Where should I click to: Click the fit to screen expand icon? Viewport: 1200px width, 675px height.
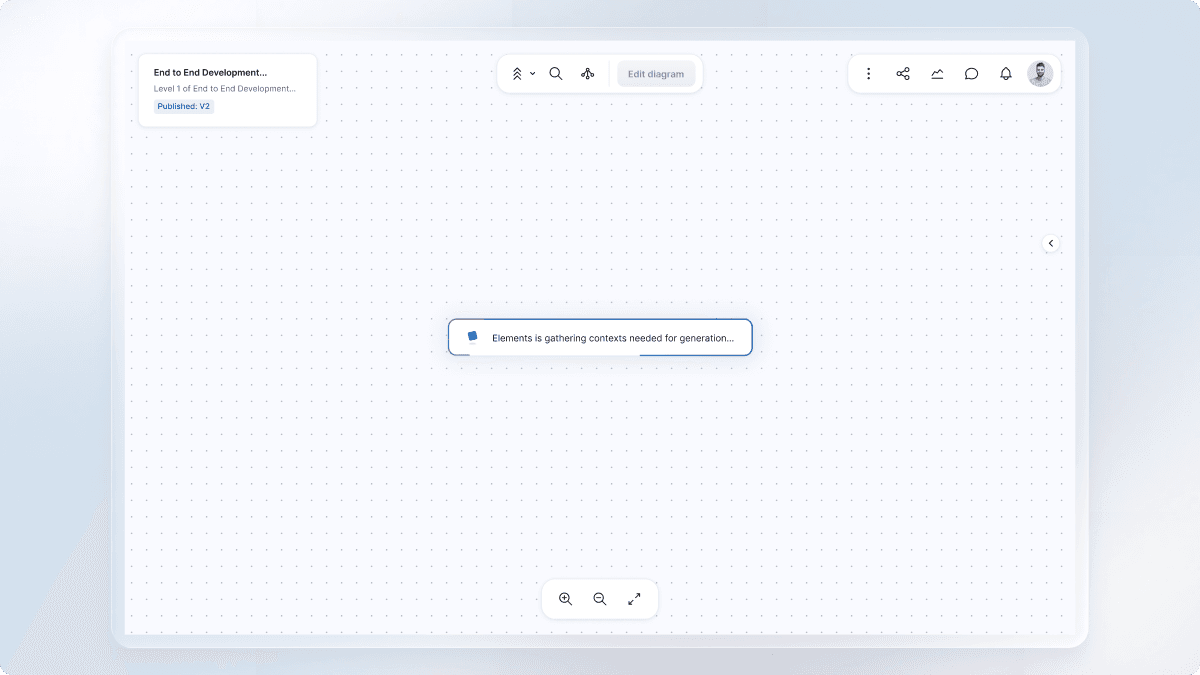click(634, 599)
